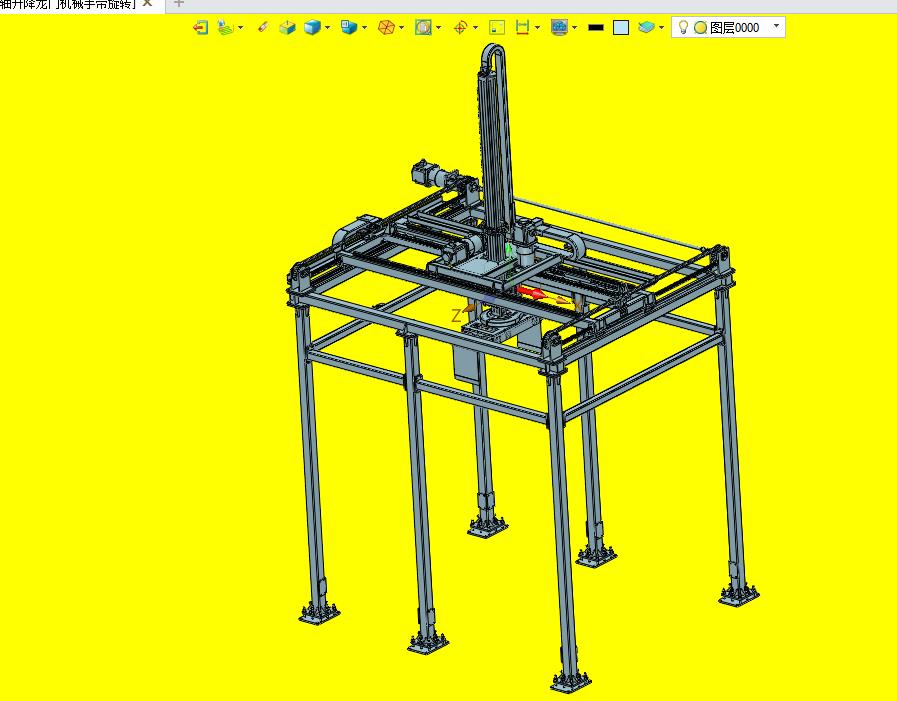Click the exit icon with red arrow

(x=200, y=27)
